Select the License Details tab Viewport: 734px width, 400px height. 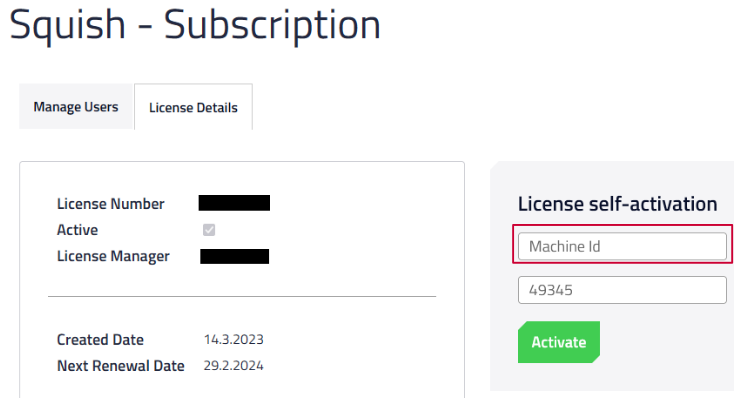193,108
